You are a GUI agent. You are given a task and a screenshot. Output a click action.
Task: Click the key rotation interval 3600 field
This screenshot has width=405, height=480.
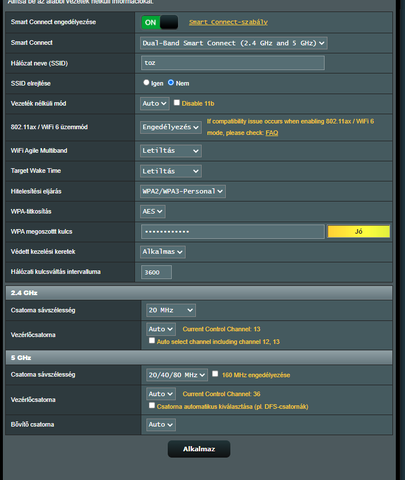pos(156,272)
